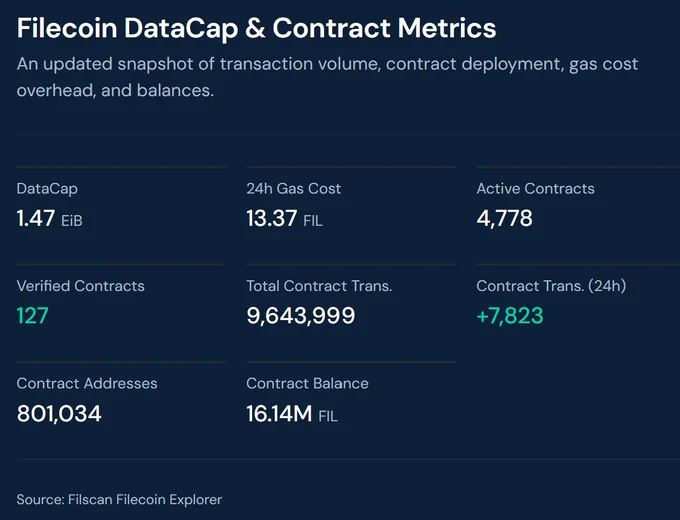Select the Contract Addresses label

(87, 383)
